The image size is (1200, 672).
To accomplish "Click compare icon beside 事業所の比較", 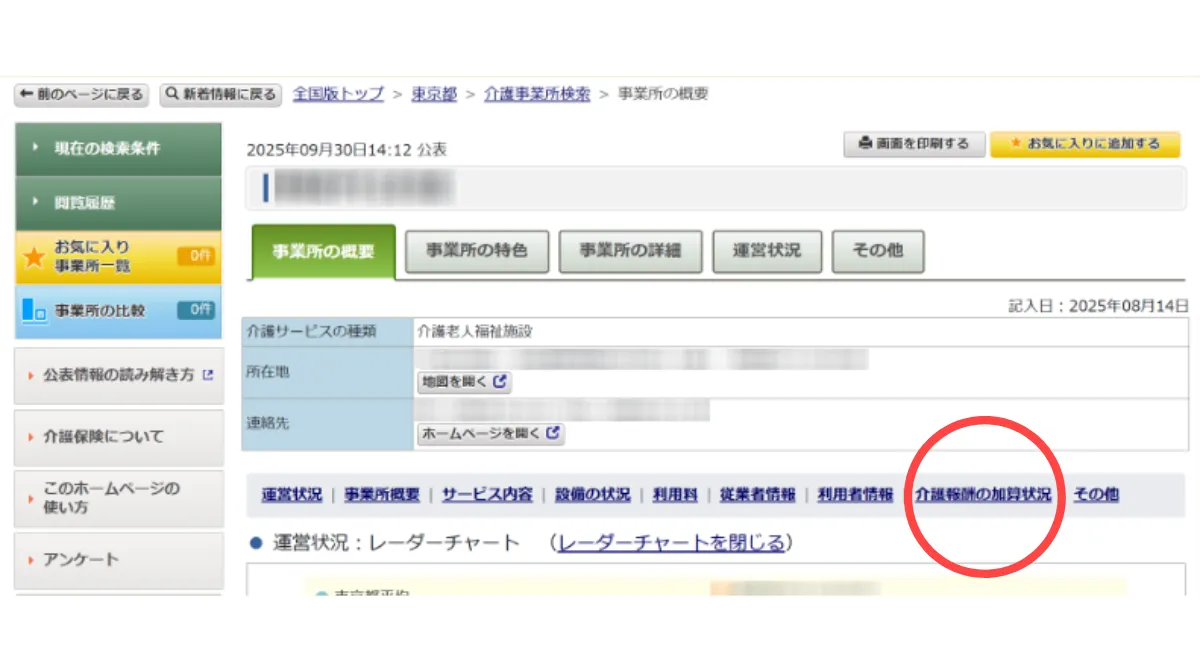I will pyautogui.click(x=35, y=311).
